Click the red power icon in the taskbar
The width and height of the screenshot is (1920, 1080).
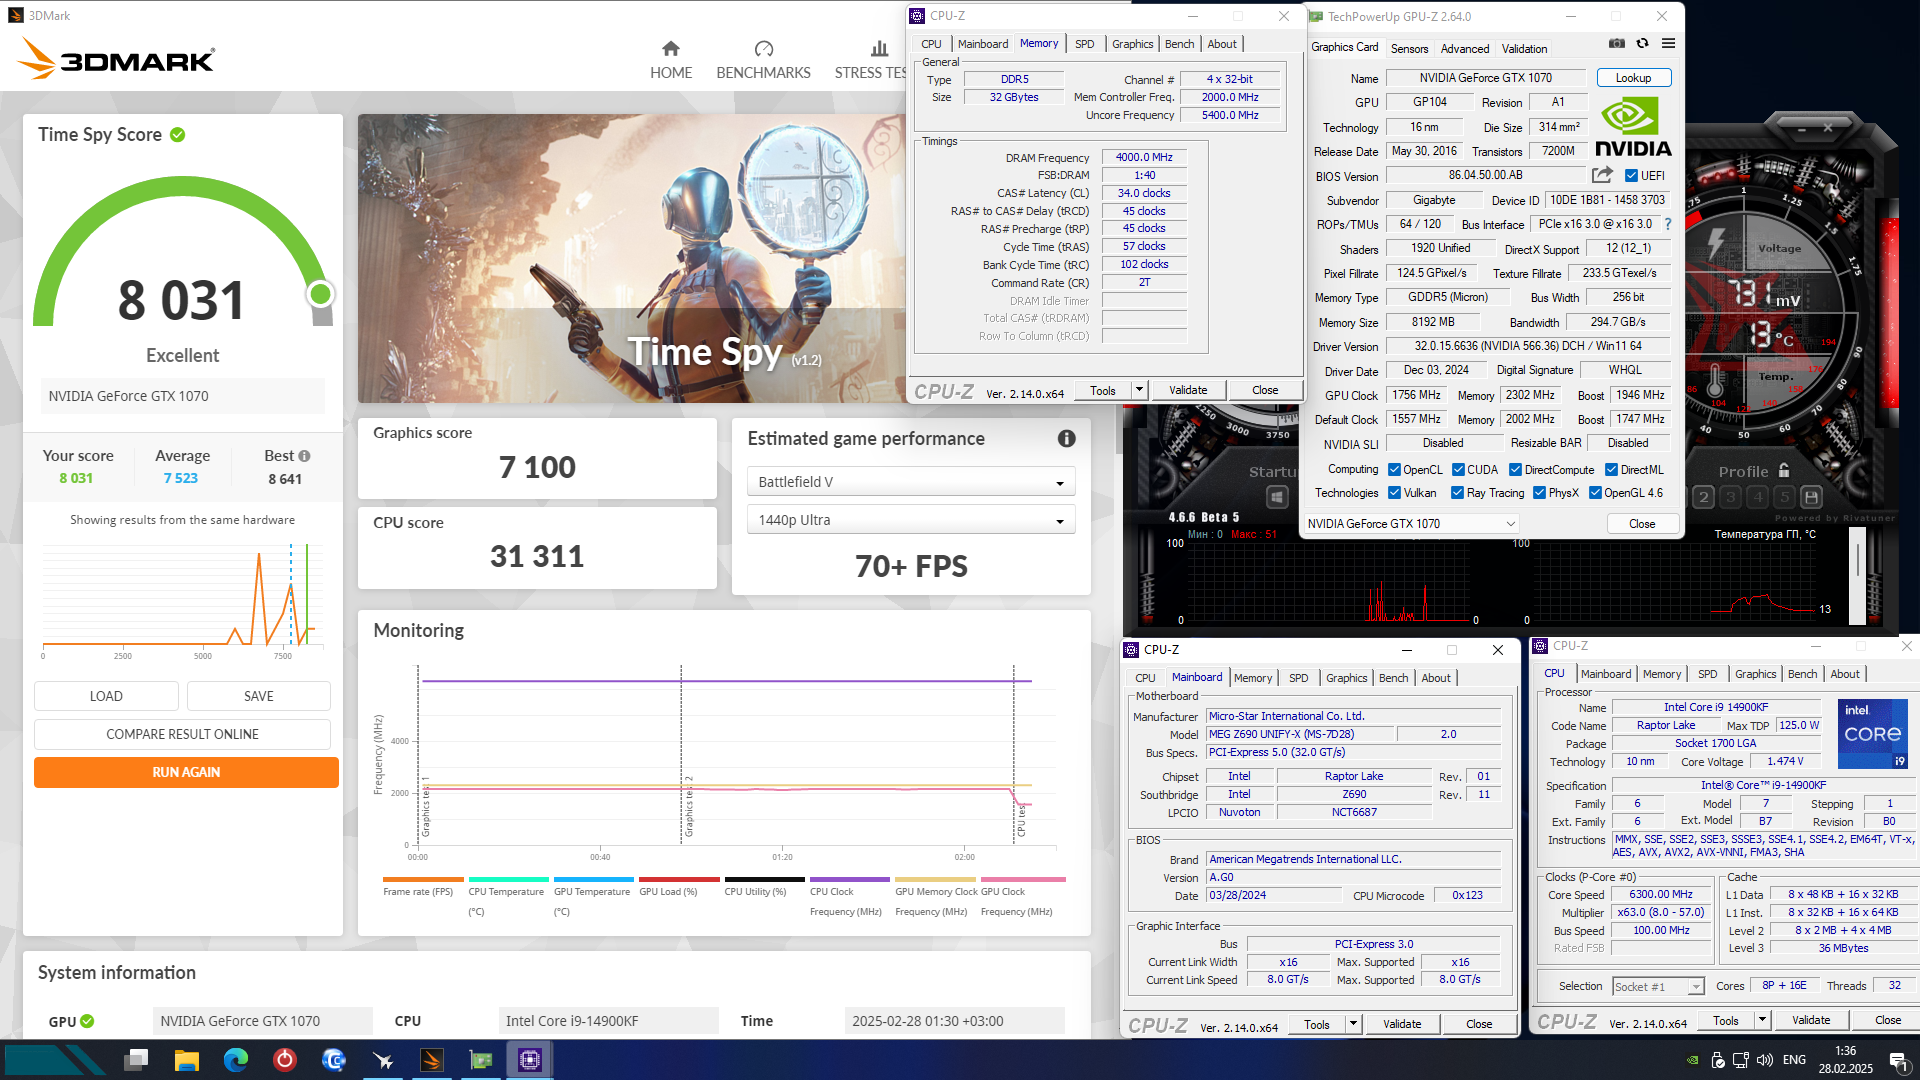[x=285, y=1059]
